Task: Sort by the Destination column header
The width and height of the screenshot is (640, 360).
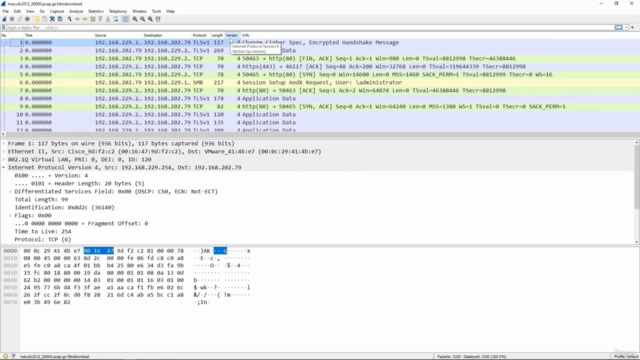Action: click(x=167, y=36)
